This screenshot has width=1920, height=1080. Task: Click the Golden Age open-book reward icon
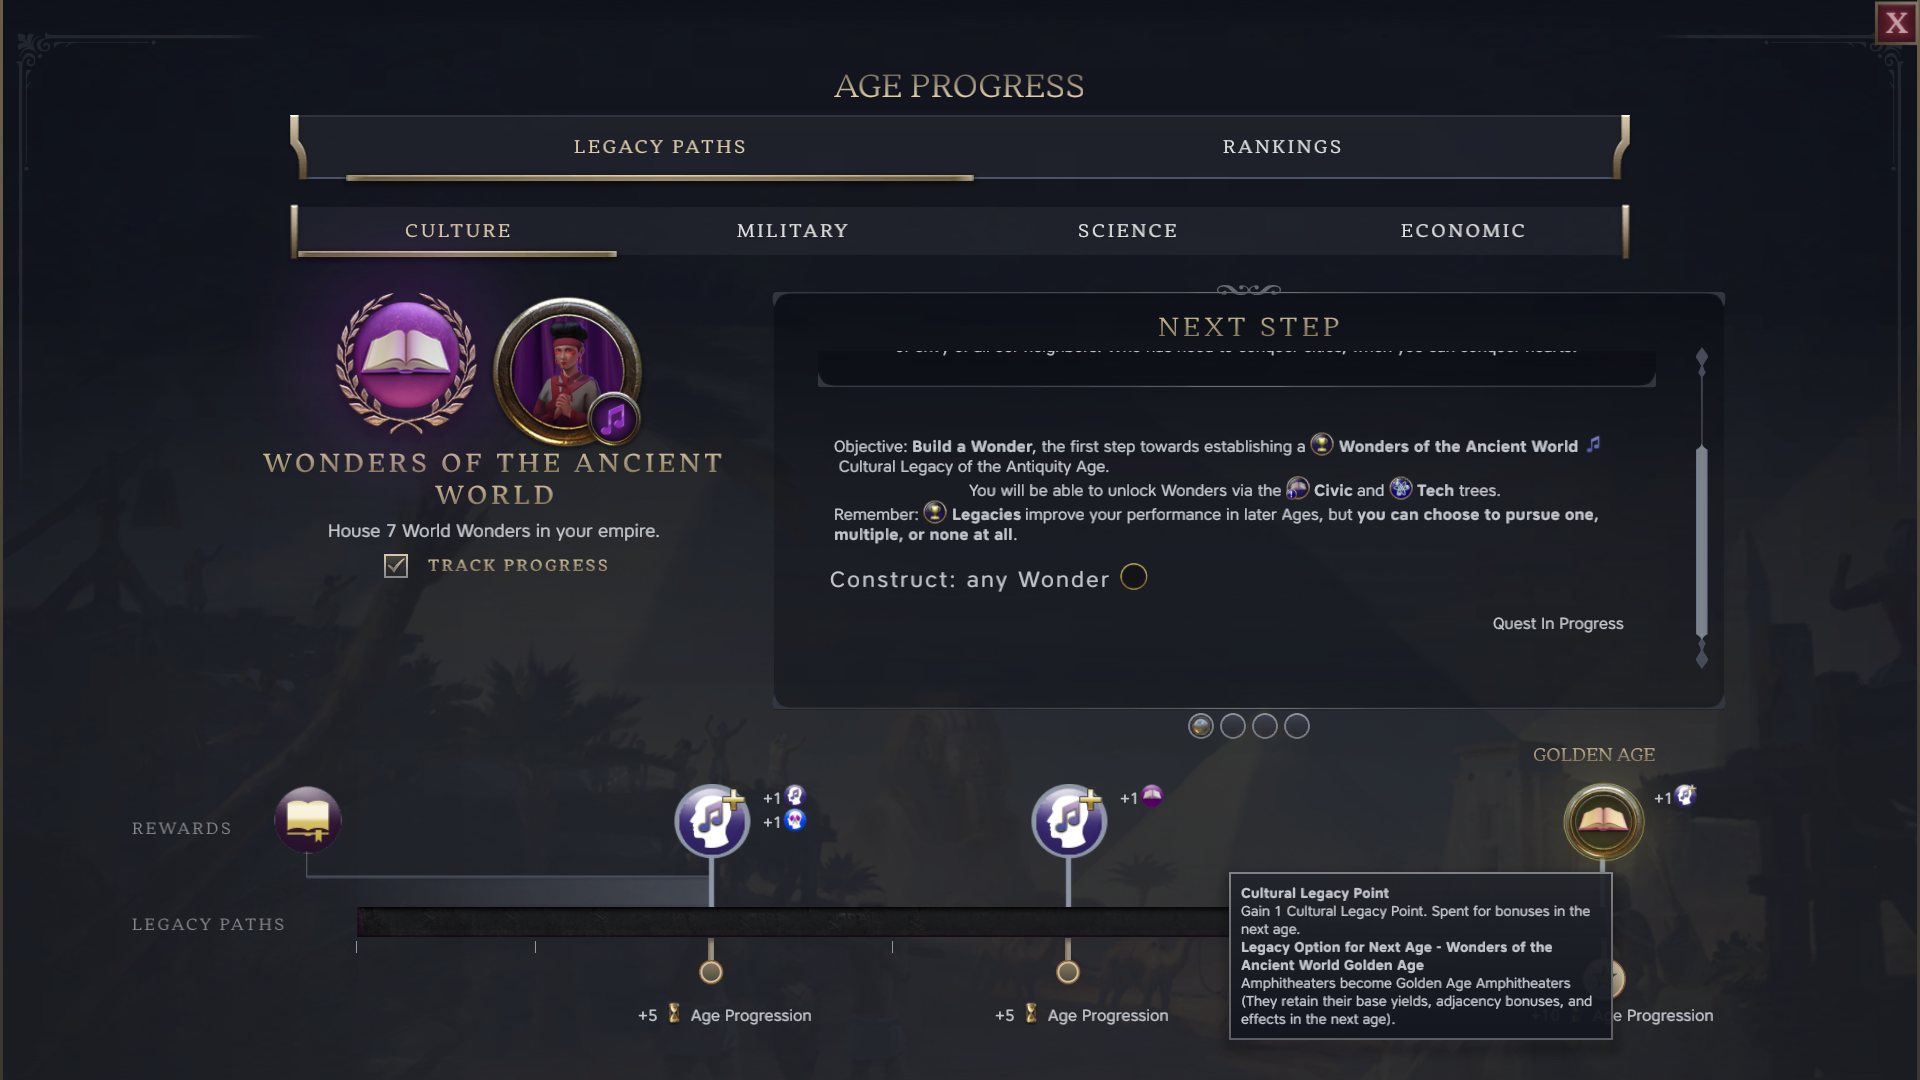[1603, 822]
